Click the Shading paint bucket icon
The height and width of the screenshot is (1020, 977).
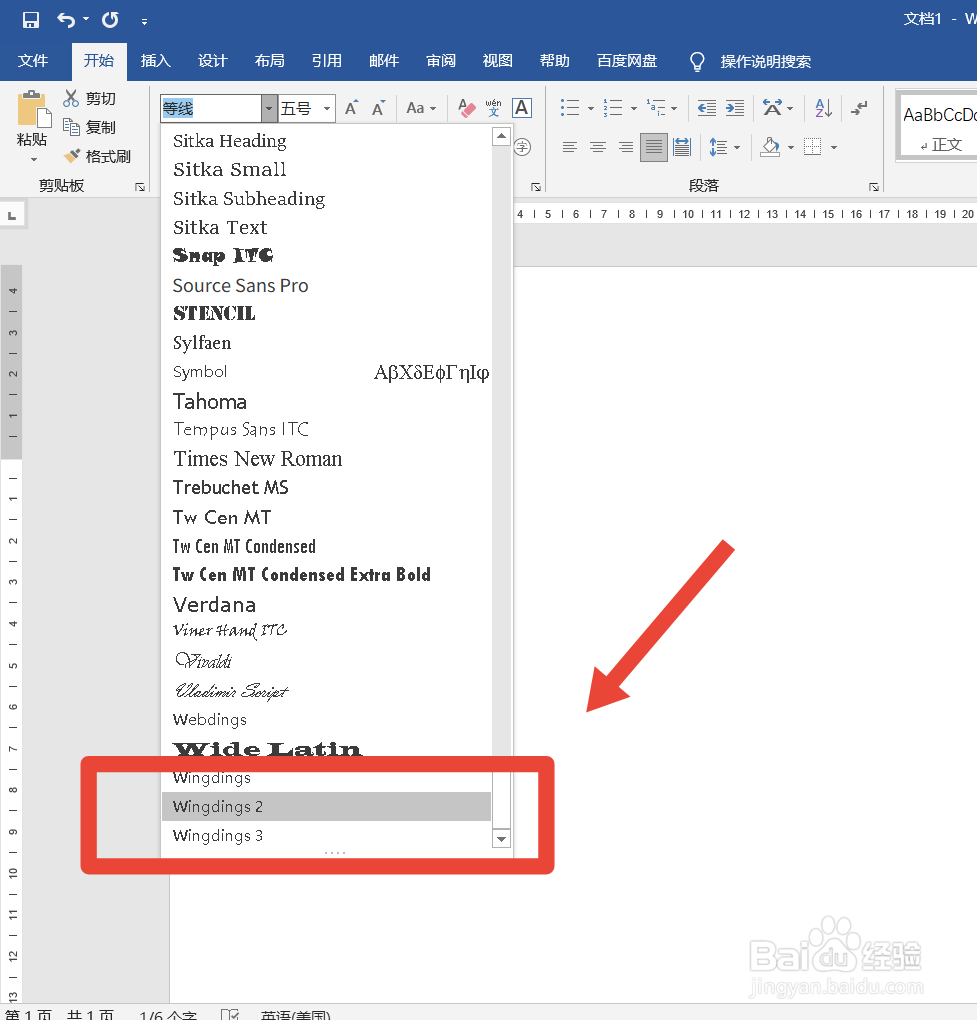pos(770,147)
